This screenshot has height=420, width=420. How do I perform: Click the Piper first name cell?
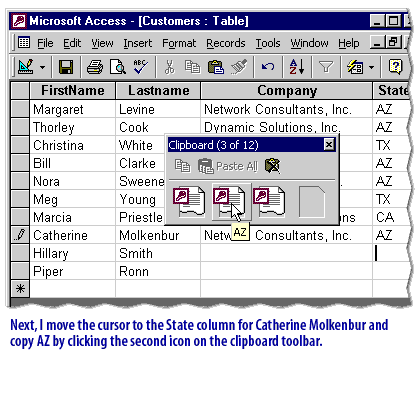(73, 271)
